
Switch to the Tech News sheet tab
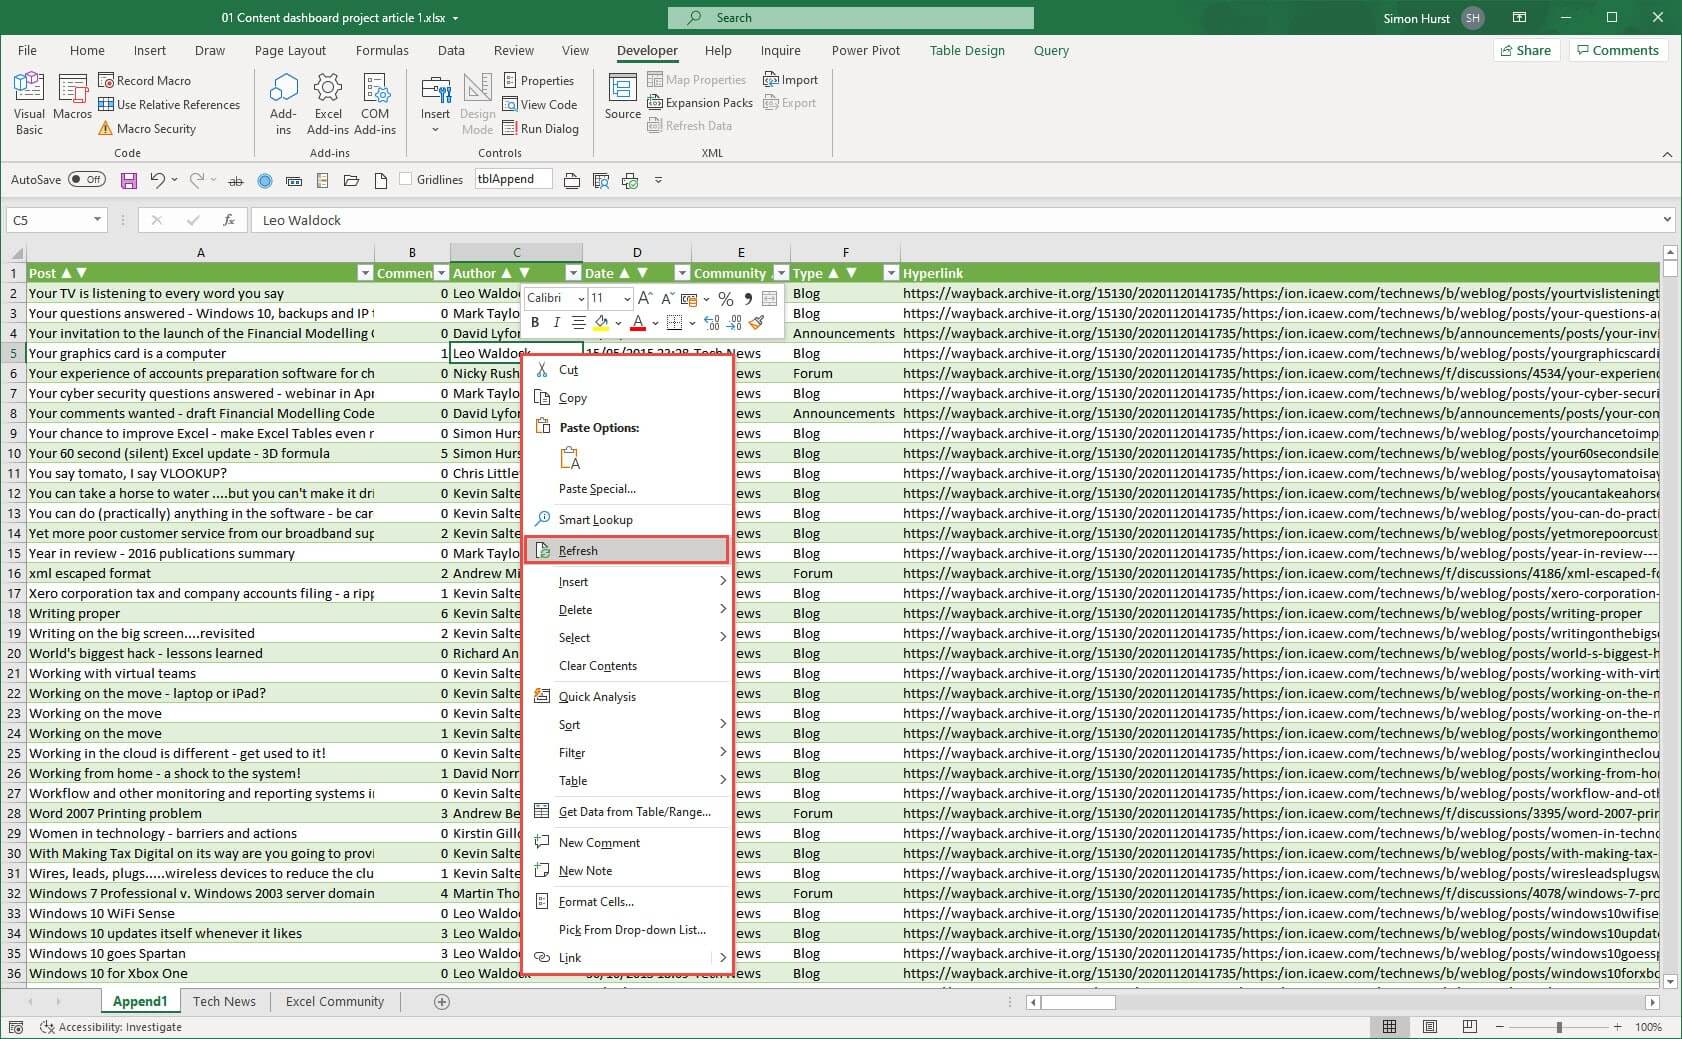[x=224, y=1001]
